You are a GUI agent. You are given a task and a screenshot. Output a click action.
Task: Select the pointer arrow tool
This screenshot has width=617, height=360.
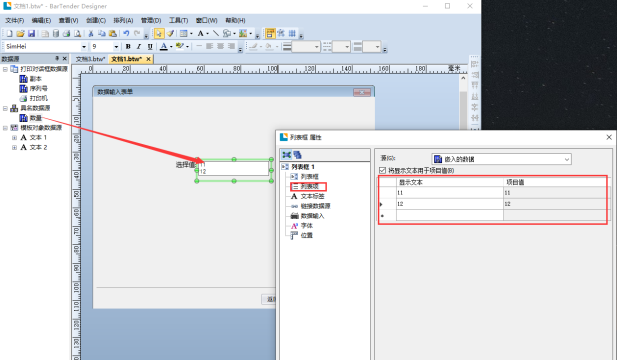(x=159, y=33)
